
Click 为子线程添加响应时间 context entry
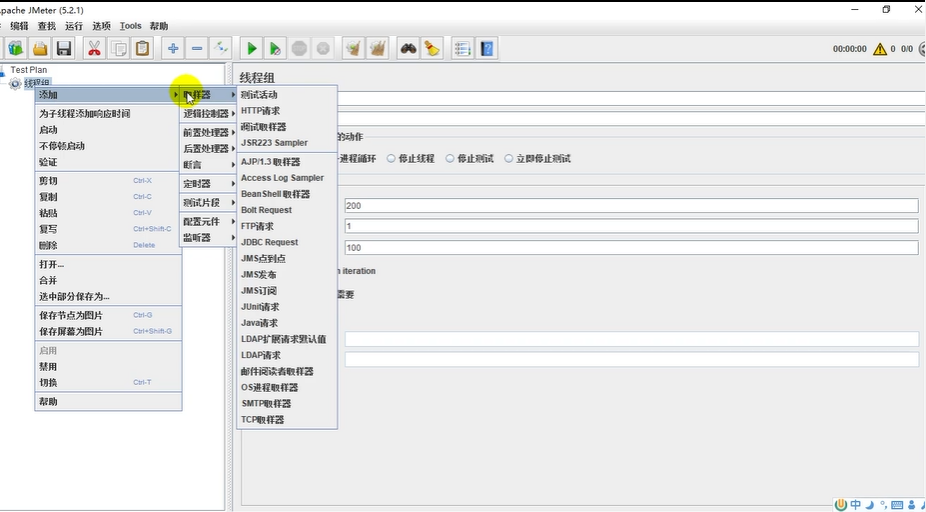(108, 113)
